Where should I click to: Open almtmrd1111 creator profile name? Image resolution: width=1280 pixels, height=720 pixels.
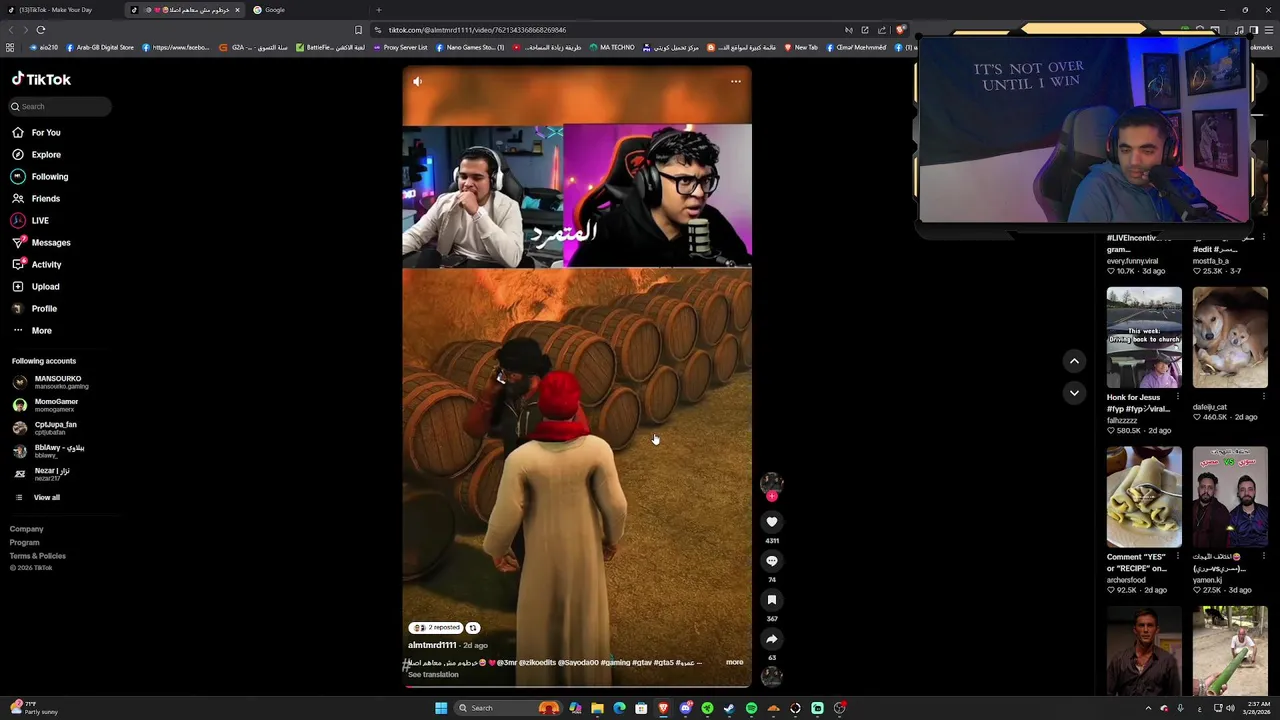click(432, 645)
